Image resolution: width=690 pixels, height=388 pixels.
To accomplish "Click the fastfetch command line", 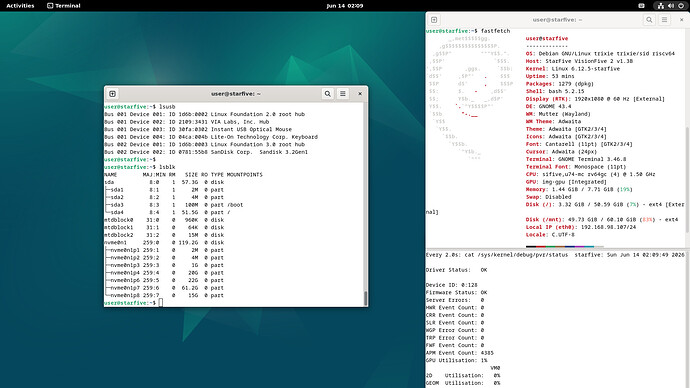I will point(468,31).
